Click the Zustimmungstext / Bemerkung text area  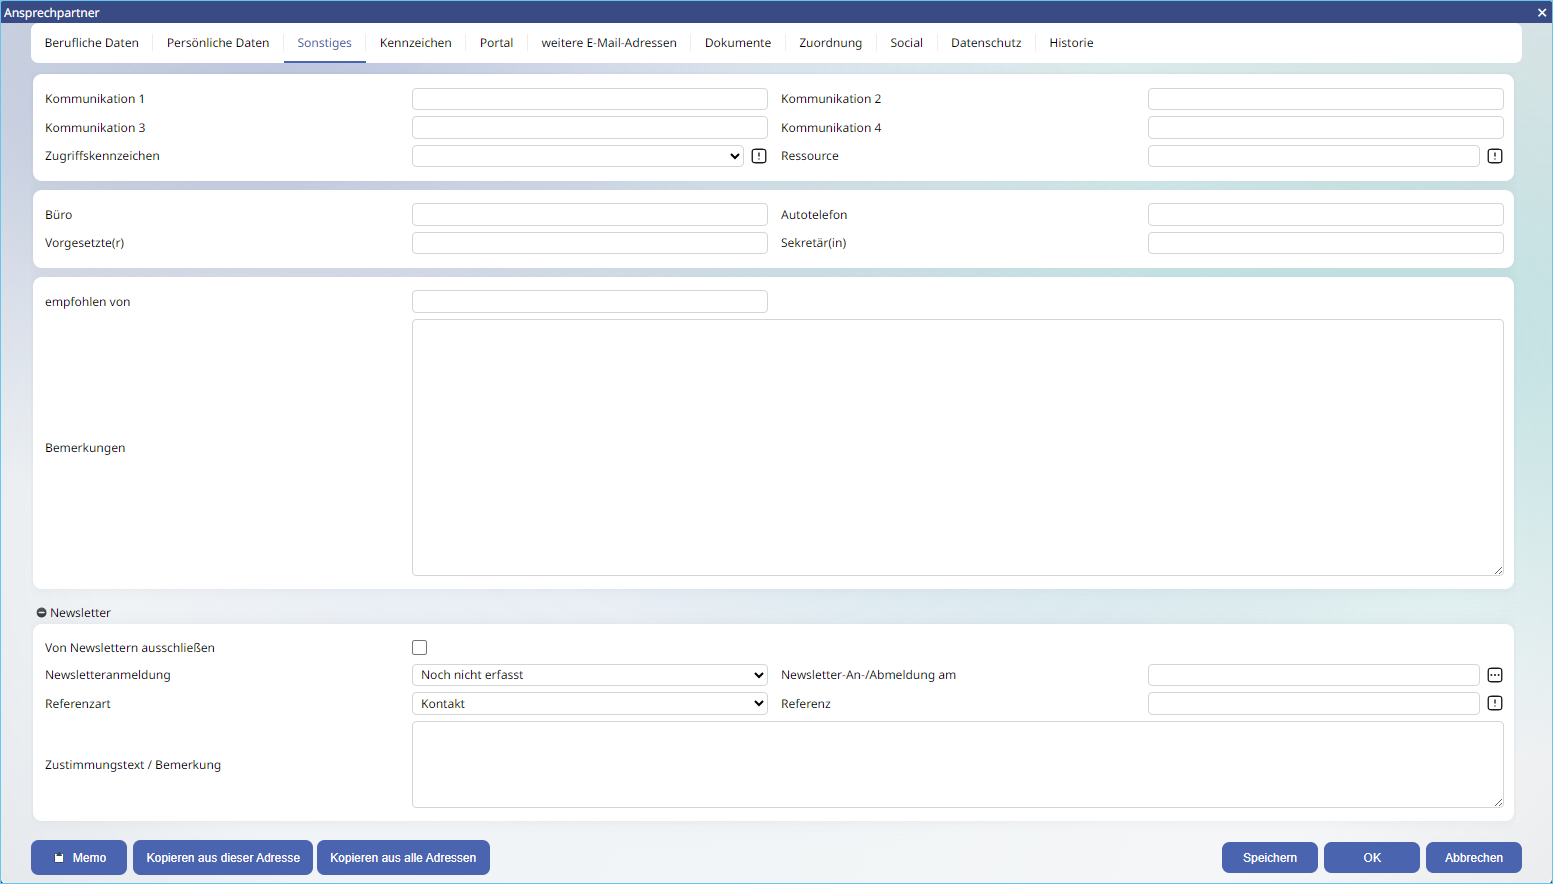coord(958,765)
